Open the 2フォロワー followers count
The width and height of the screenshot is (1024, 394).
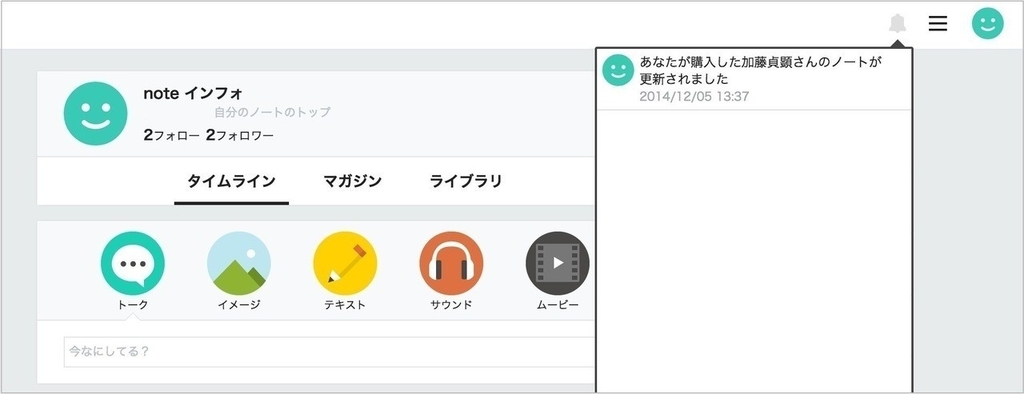click(240, 135)
